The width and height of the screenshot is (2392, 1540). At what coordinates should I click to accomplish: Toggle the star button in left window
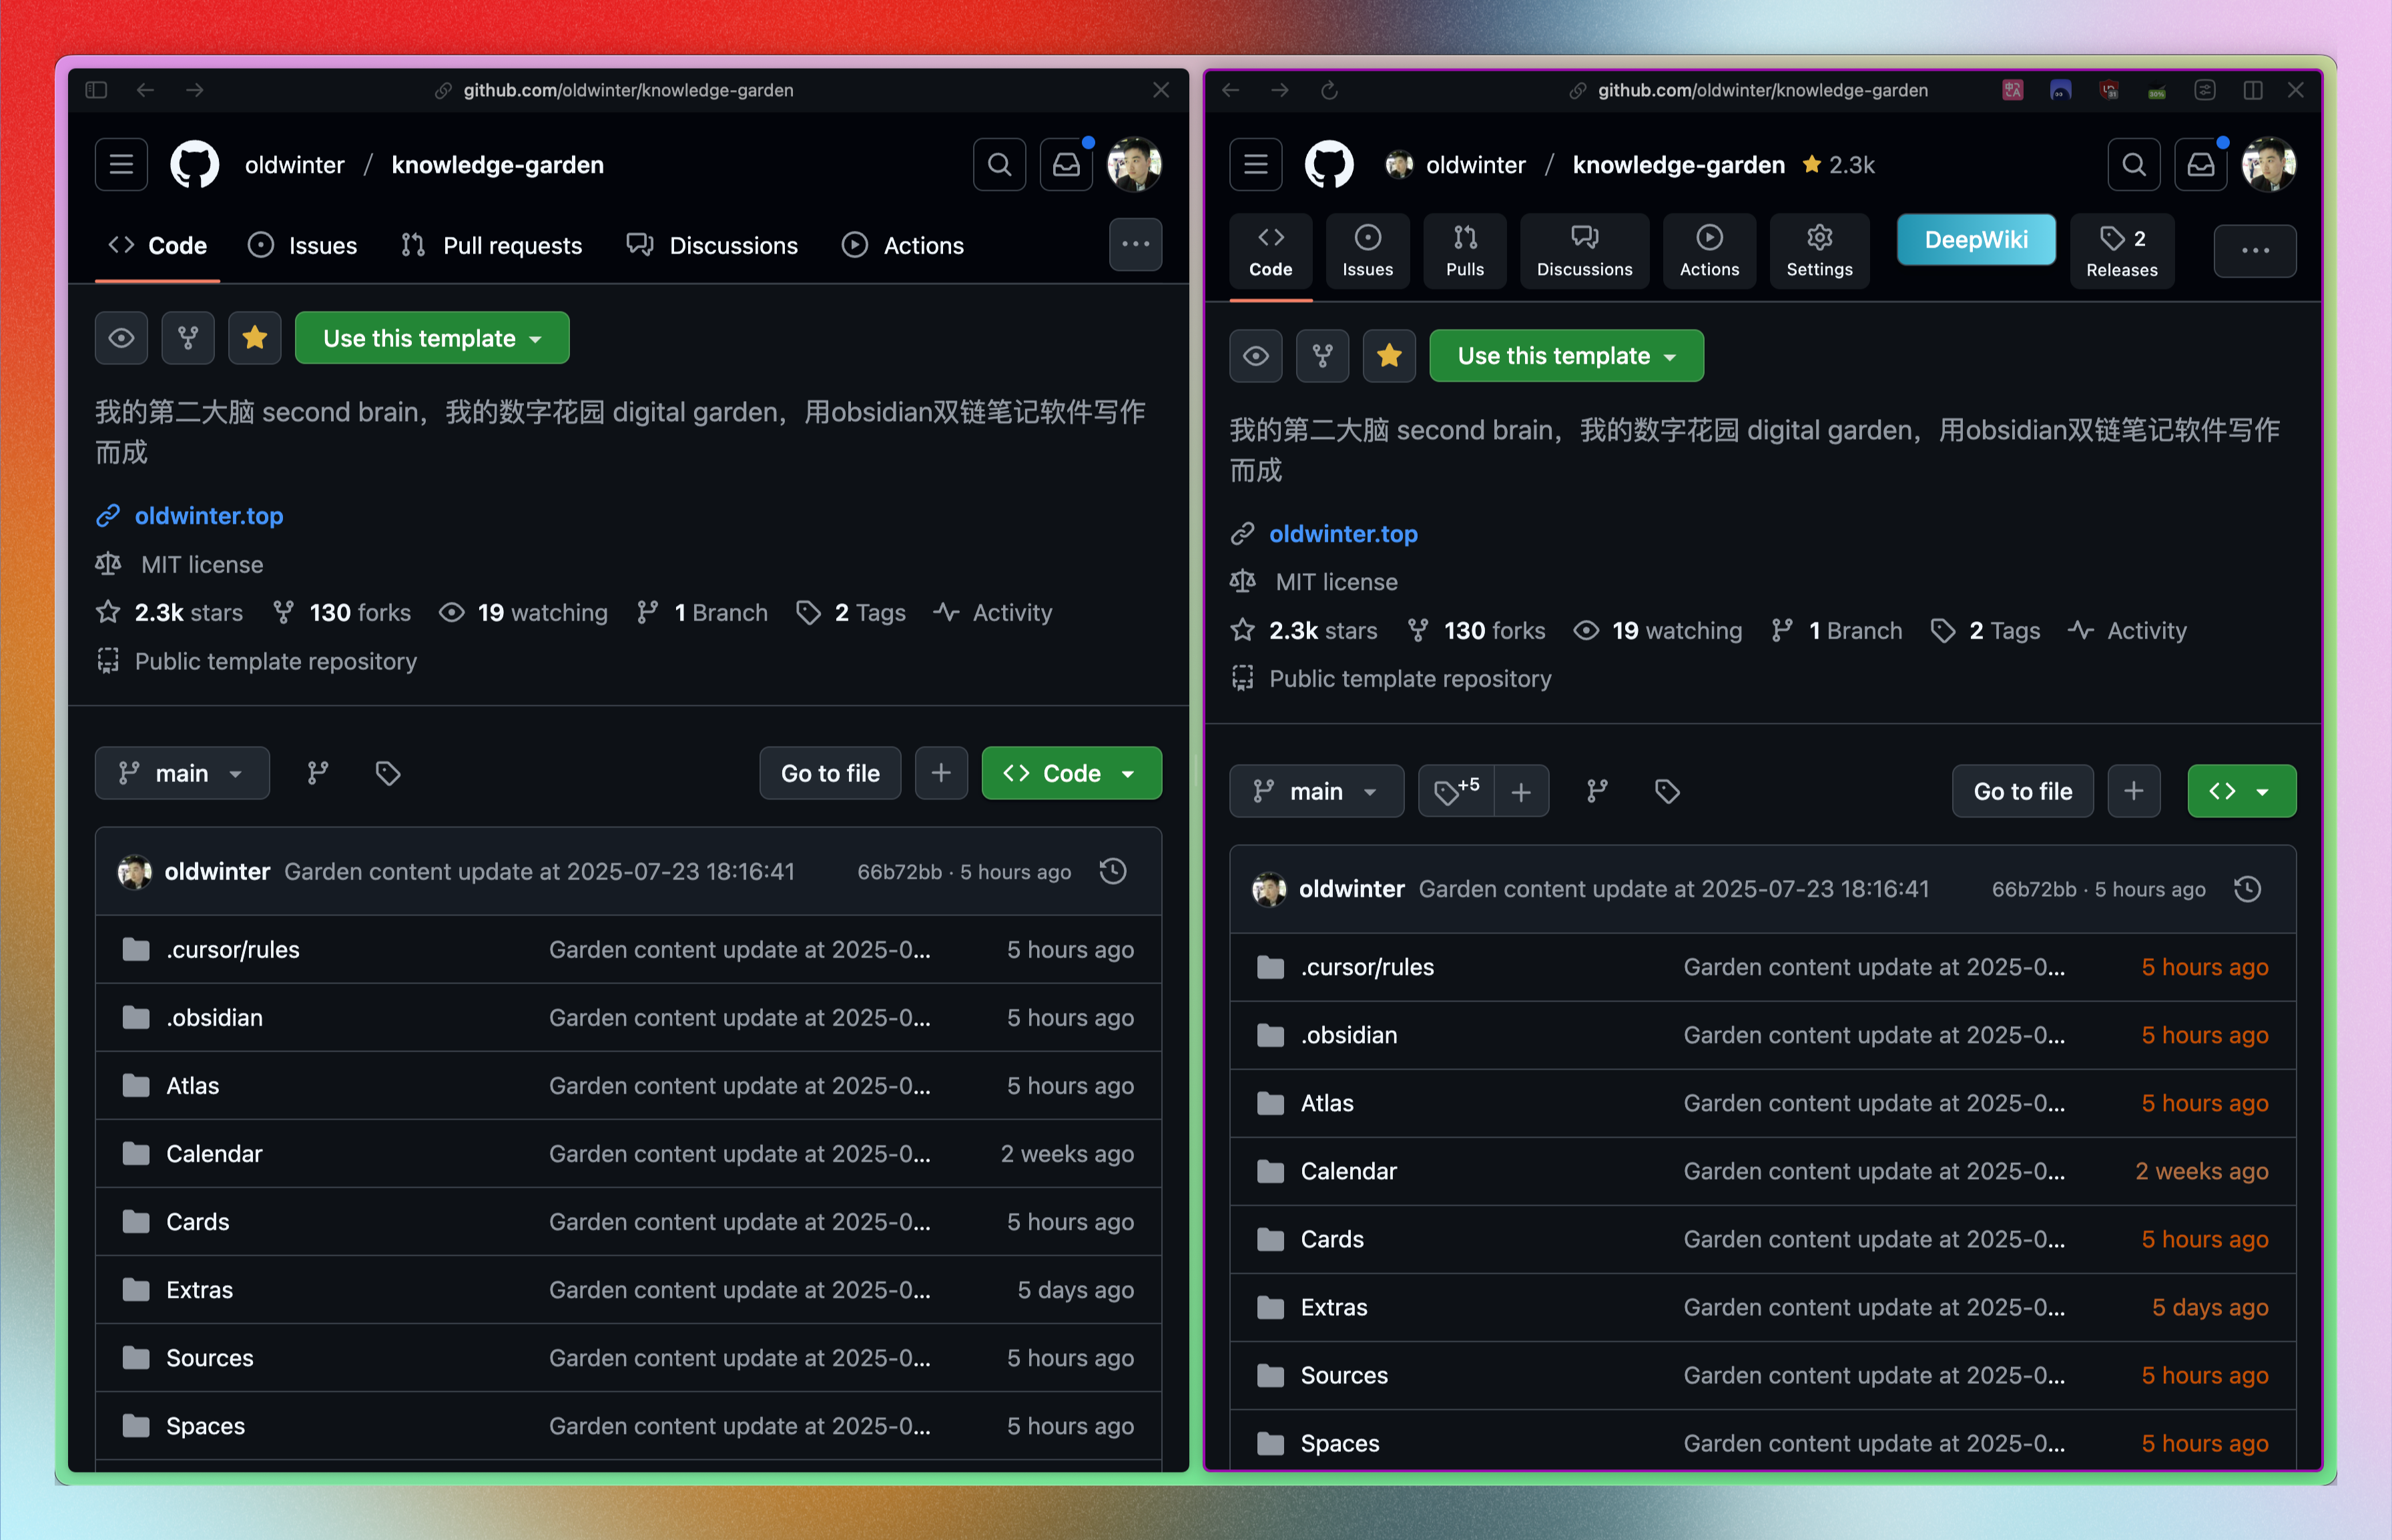[x=255, y=338]
